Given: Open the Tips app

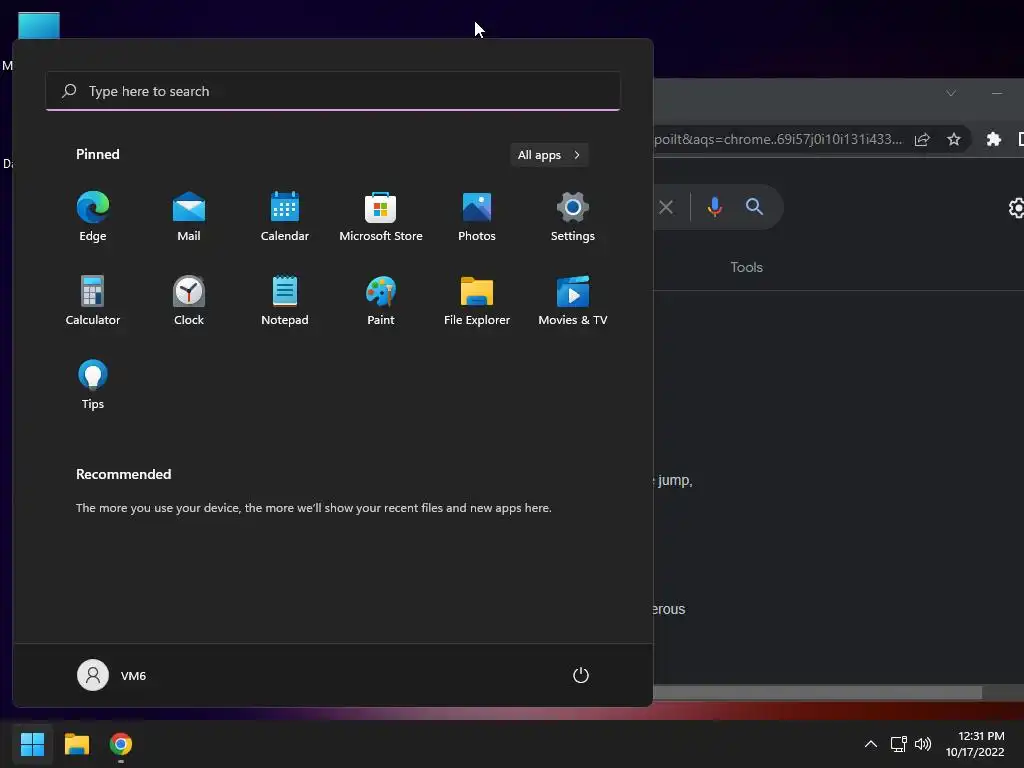Looking at the screenshot, I should point(93,385).
